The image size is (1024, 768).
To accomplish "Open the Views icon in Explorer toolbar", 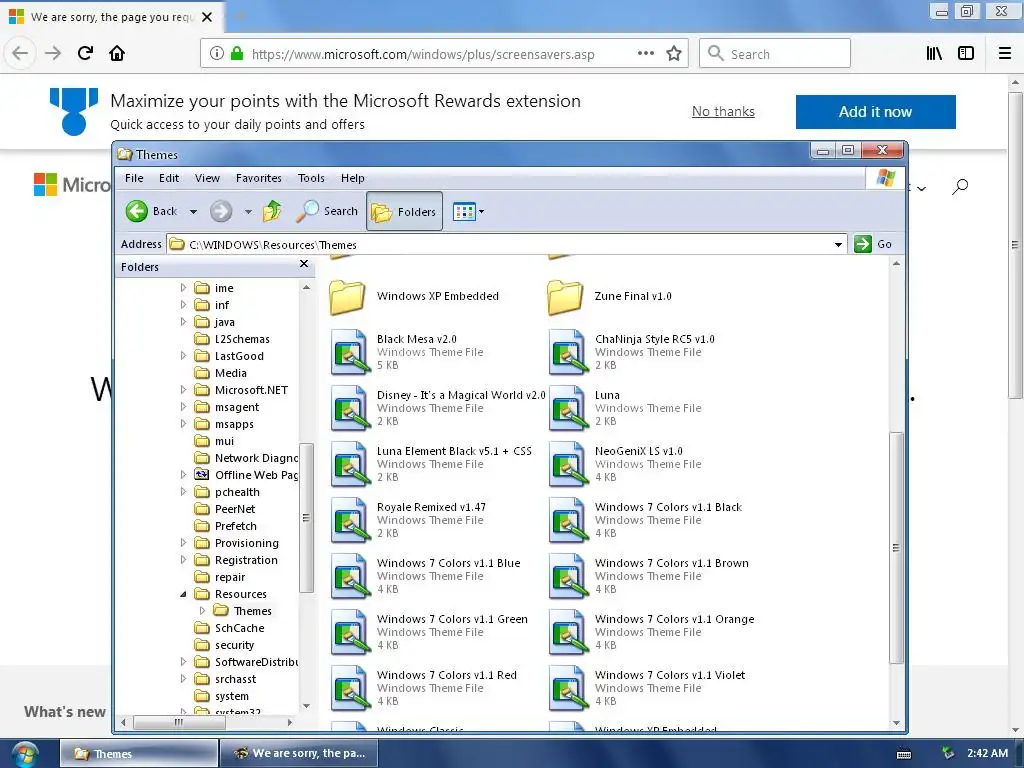I will pos(464,212).
